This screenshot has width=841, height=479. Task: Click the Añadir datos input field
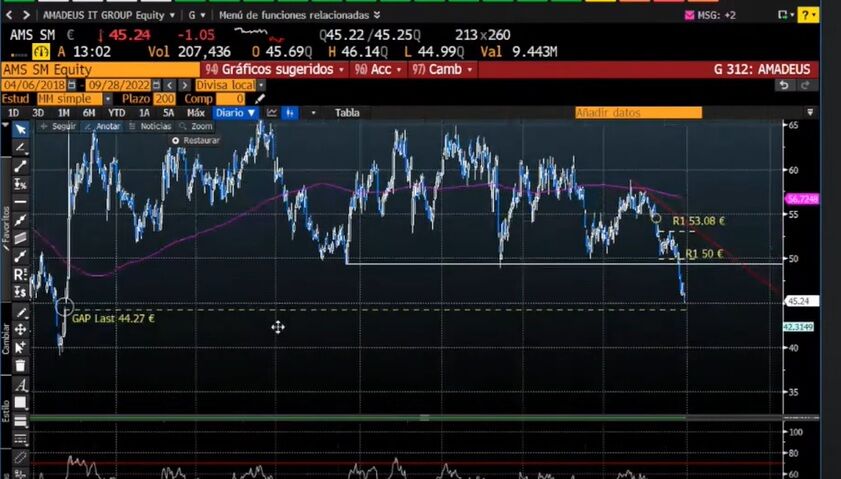[638, 113]
